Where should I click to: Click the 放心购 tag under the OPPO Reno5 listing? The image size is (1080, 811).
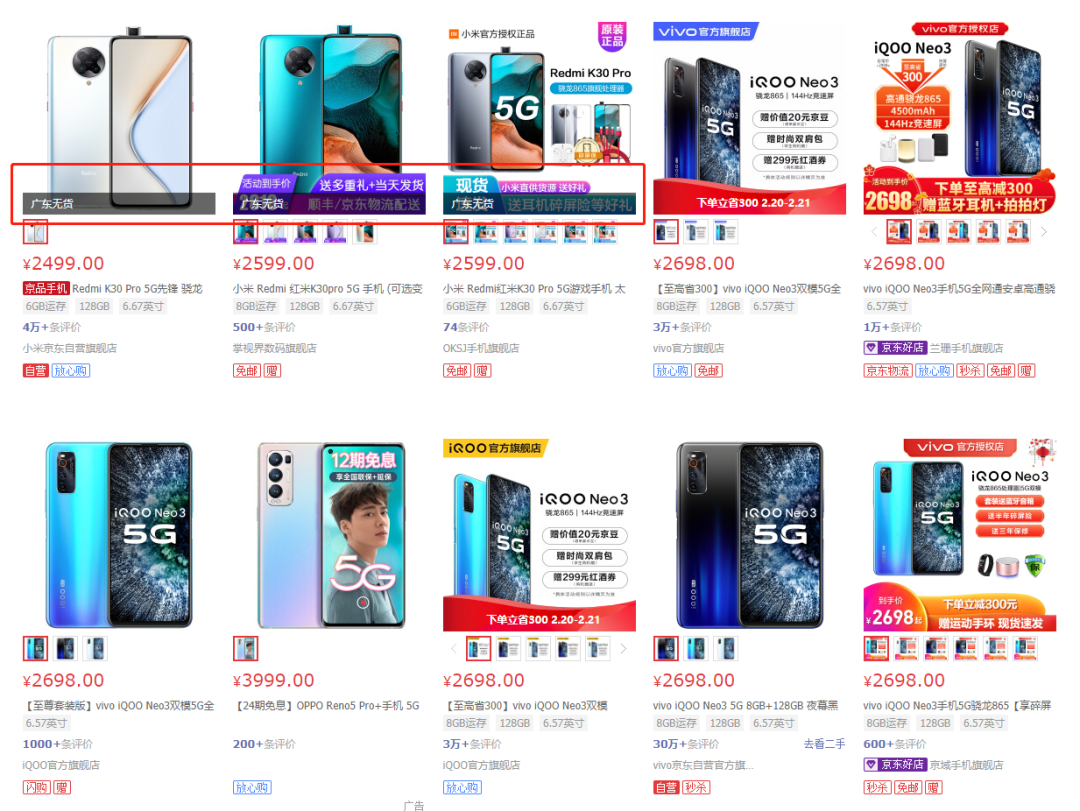coord(252,788)
